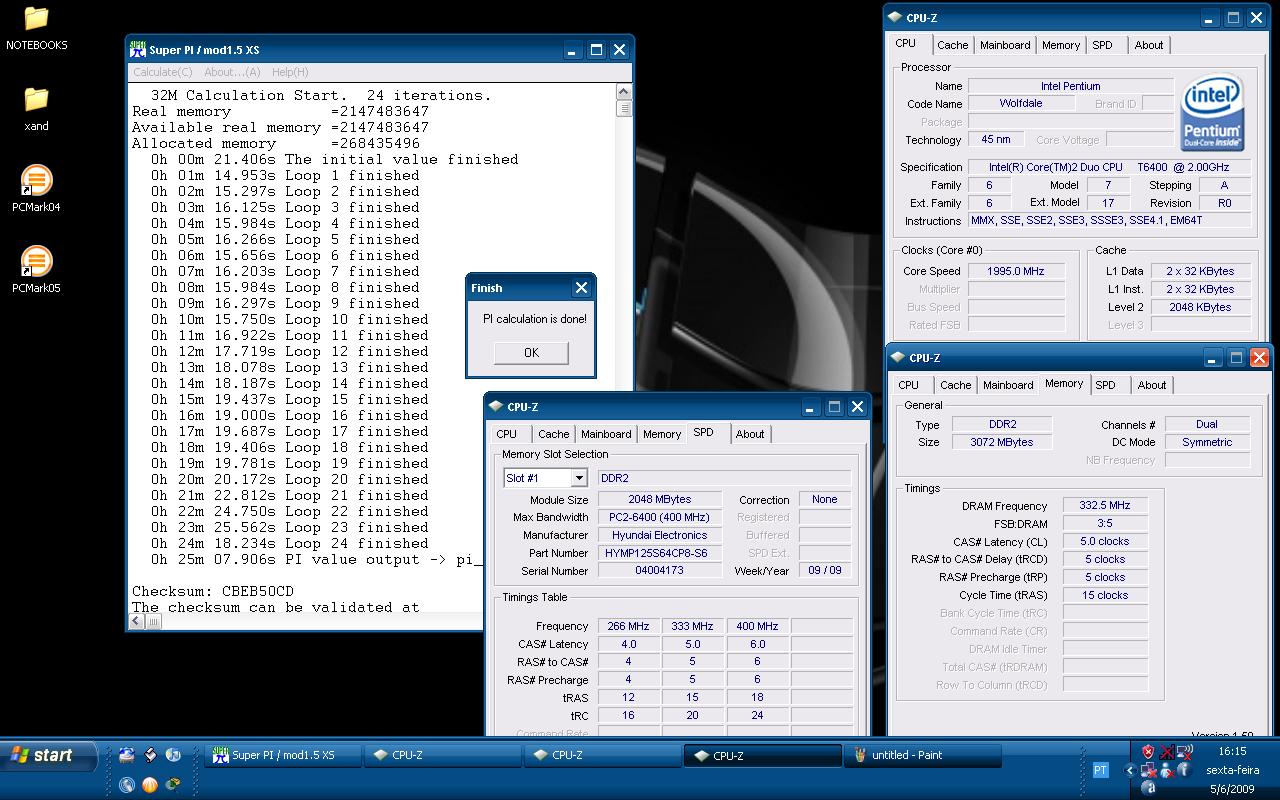Click the Super PI vertical scrollbar up arrow
This screenshot has width=1280, height=800.
click(624, 92)
